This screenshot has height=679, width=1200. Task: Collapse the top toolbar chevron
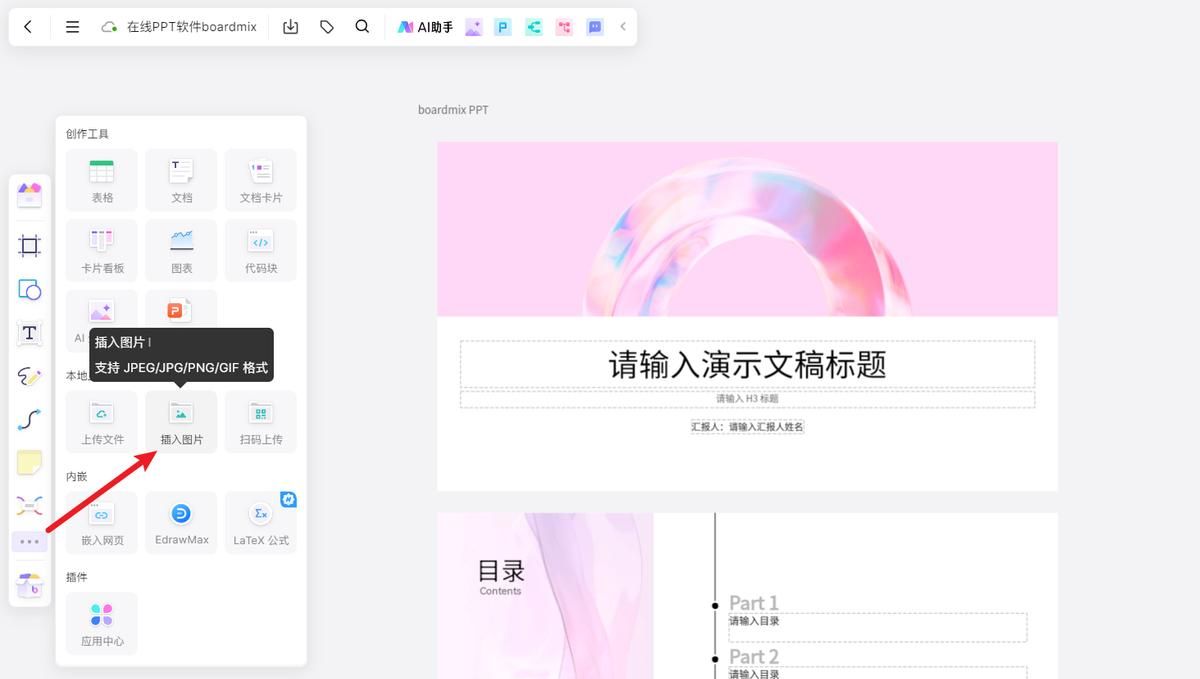point(623,27)
